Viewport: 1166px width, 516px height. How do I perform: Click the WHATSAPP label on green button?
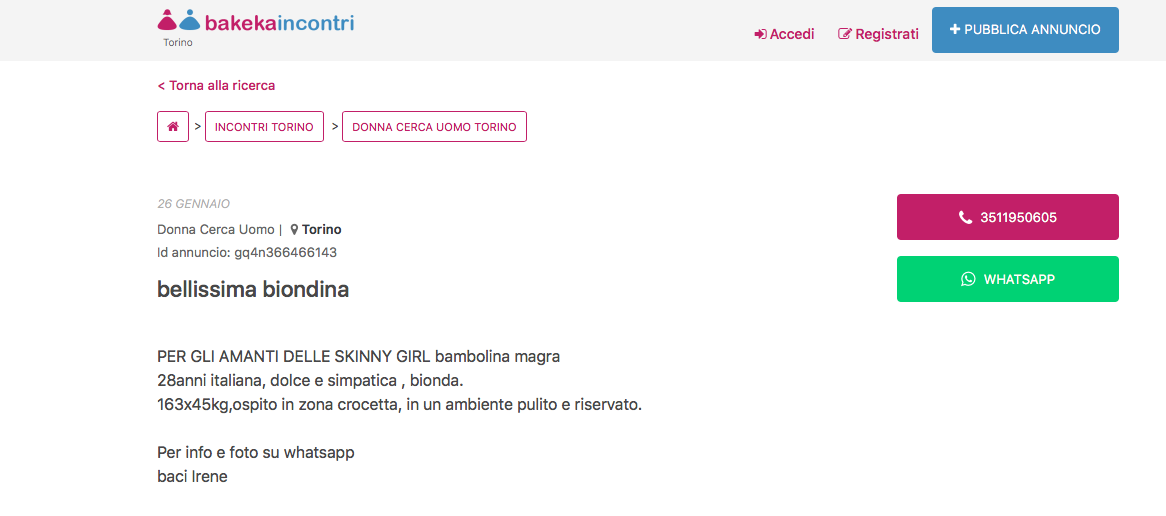point(1019,279)
